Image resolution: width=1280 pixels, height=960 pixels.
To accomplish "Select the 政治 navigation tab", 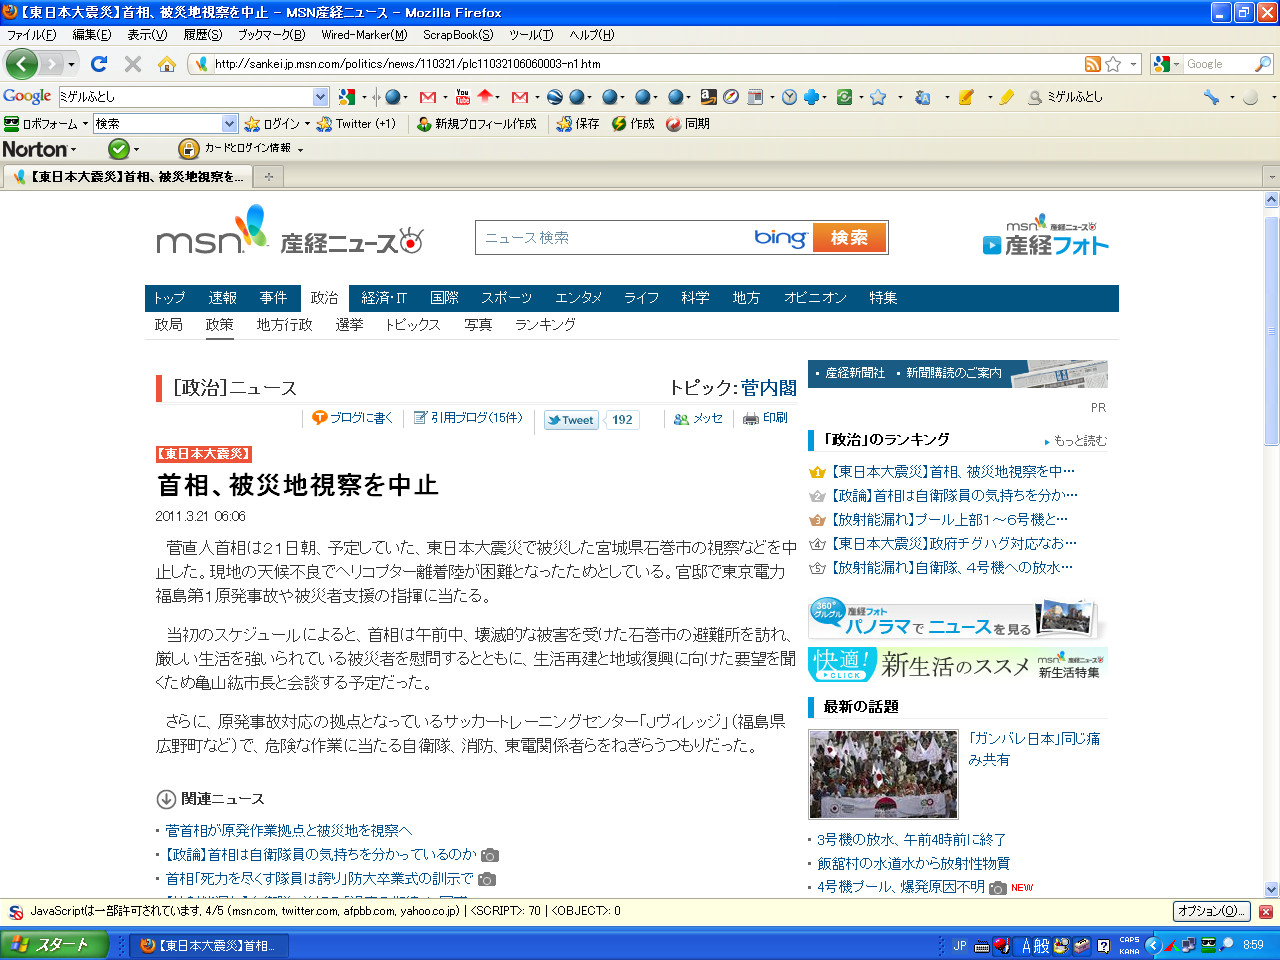I will 324,298.
